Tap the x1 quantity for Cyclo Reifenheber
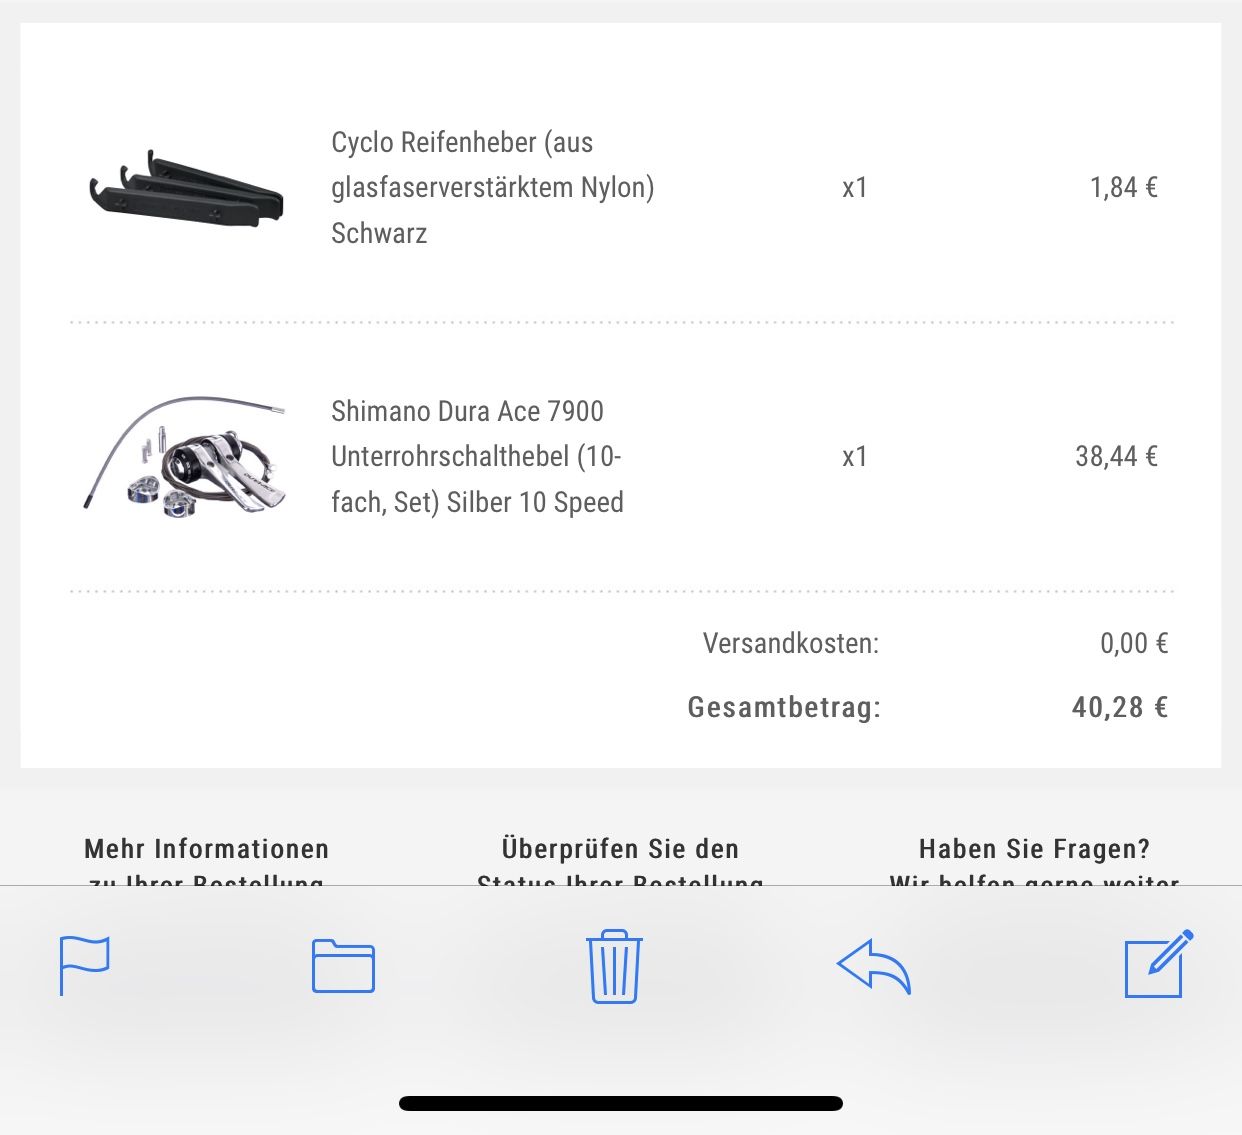 click(x=854, y=187)
